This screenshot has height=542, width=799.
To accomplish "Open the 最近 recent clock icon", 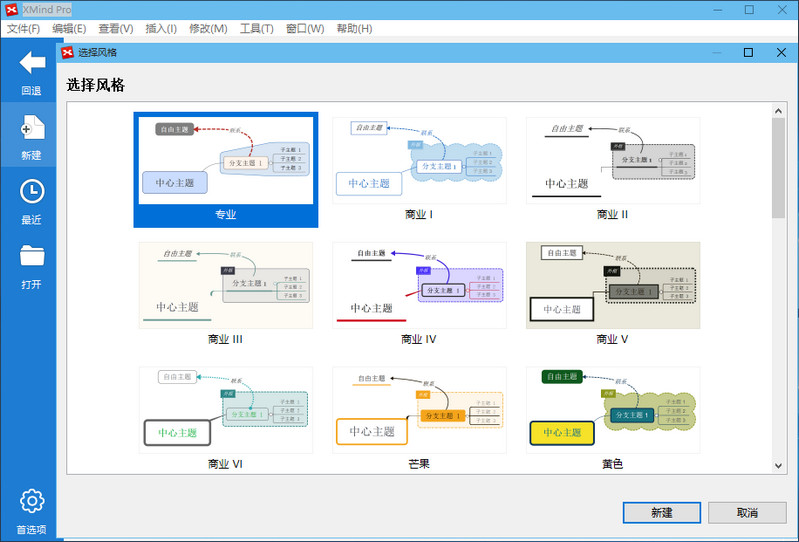I will pos(32,192).
